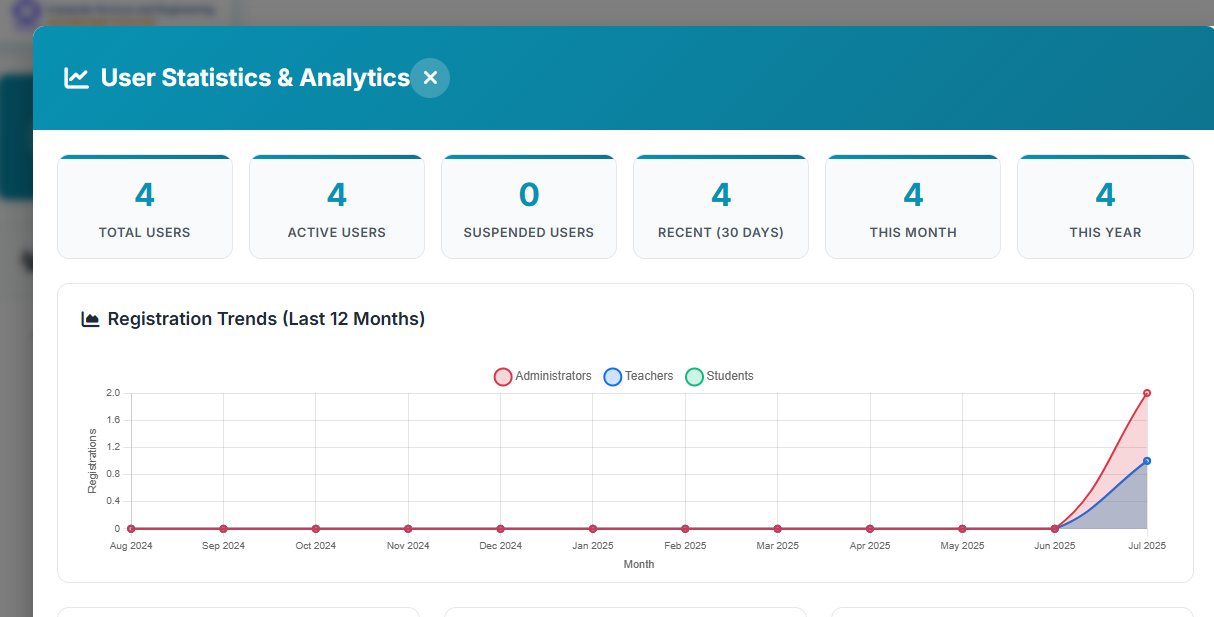Toggle Administrators series in chart legend

(x=543, y=376)
